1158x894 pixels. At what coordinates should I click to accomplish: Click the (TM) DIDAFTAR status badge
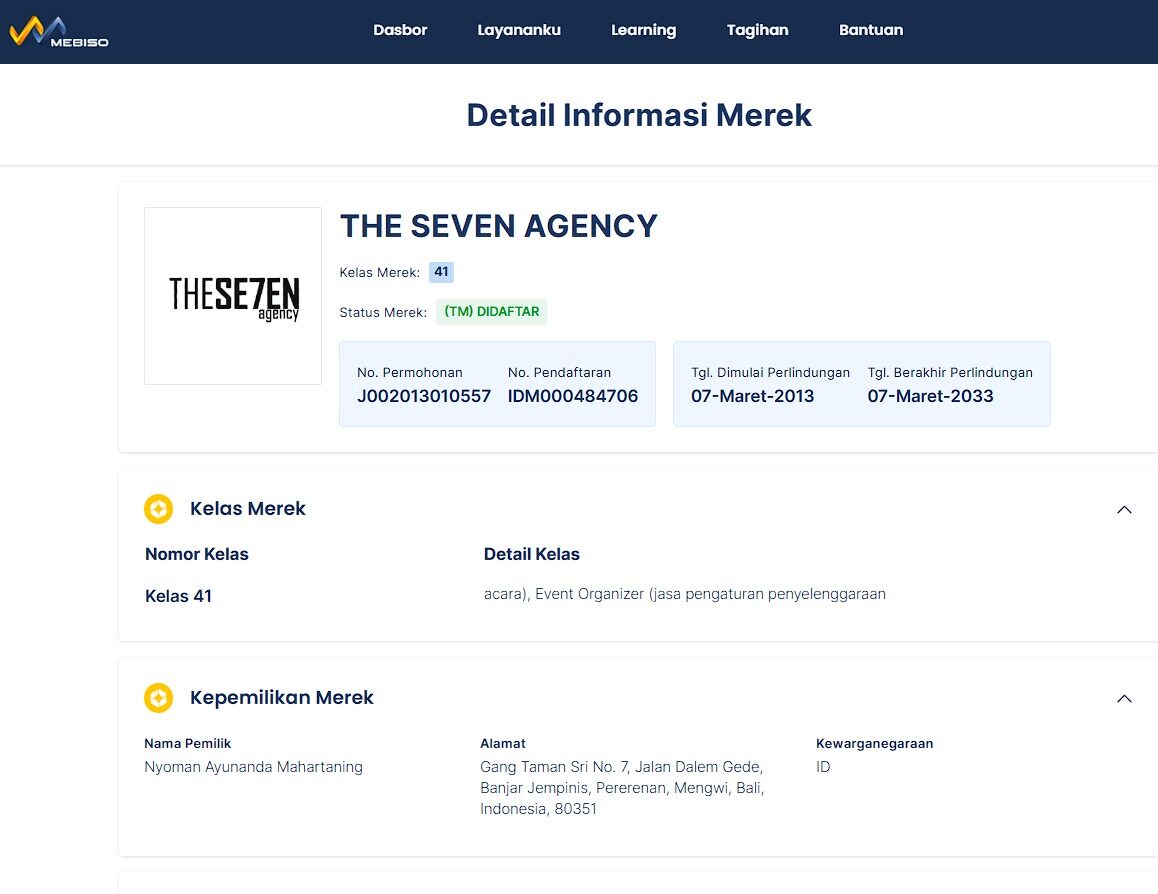pos(491,312)
